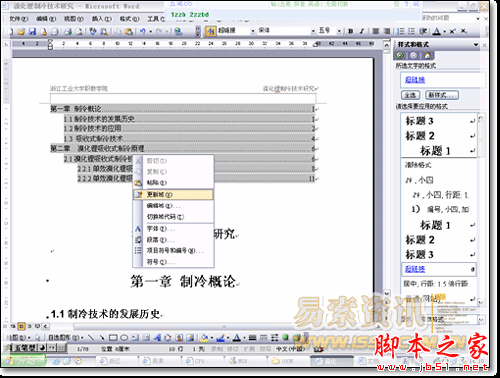Click the drawing Fill Color bucket

tap(205, 338)
